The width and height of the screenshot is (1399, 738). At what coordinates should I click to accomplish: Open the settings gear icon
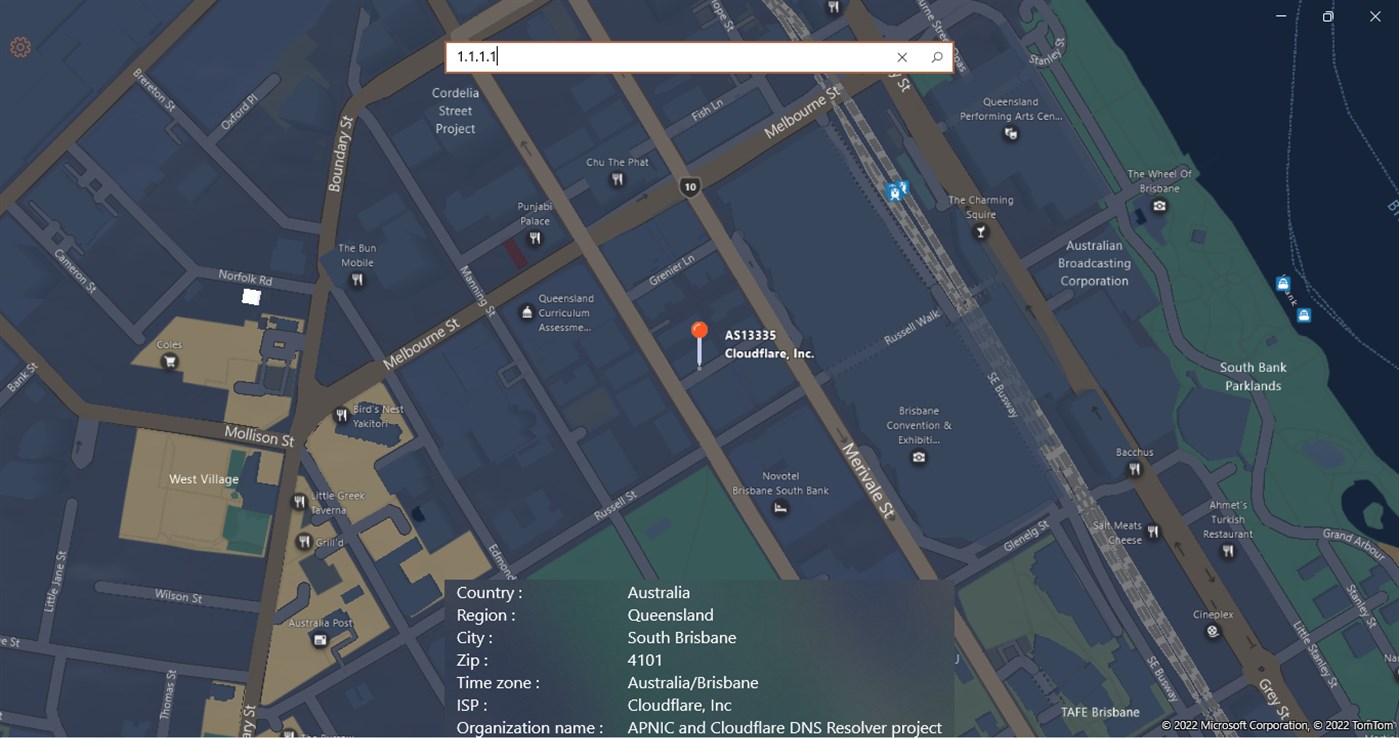pyautogui.click(x=20, y=46)
